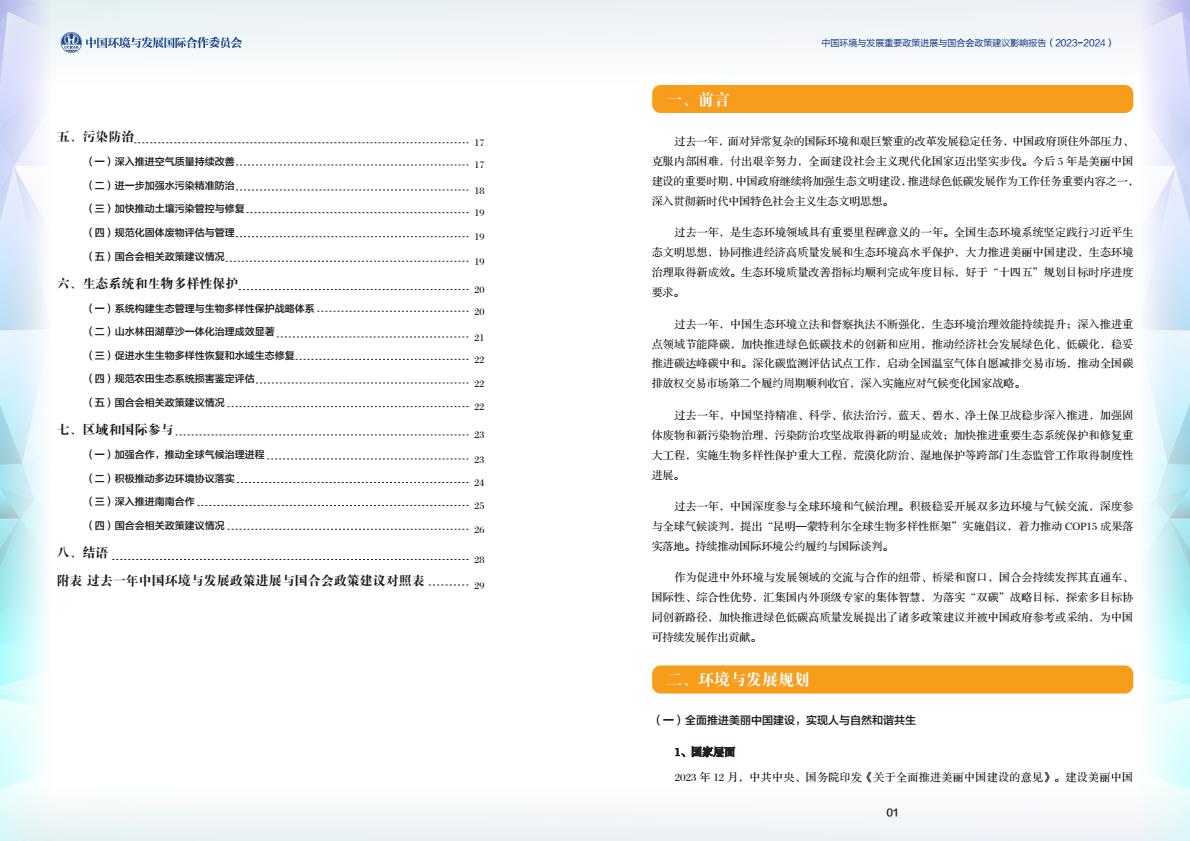This screenshot has height=841, width=1190.
Task: Click the orange heading banner 一、前言
Action: 892,99
